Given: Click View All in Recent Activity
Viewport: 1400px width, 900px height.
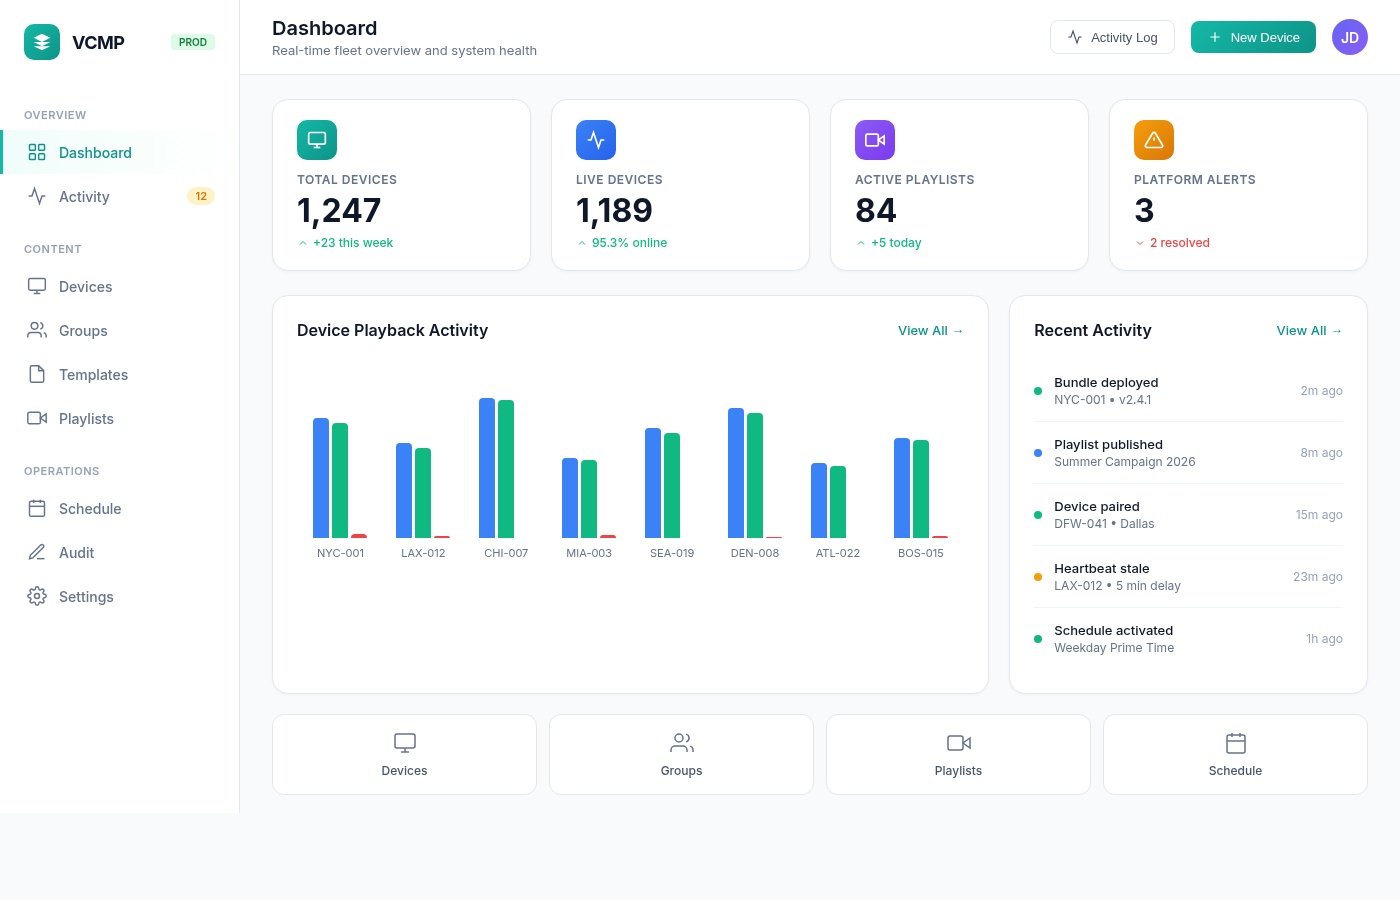Looking at the screenshot, I should (1309, 331).
